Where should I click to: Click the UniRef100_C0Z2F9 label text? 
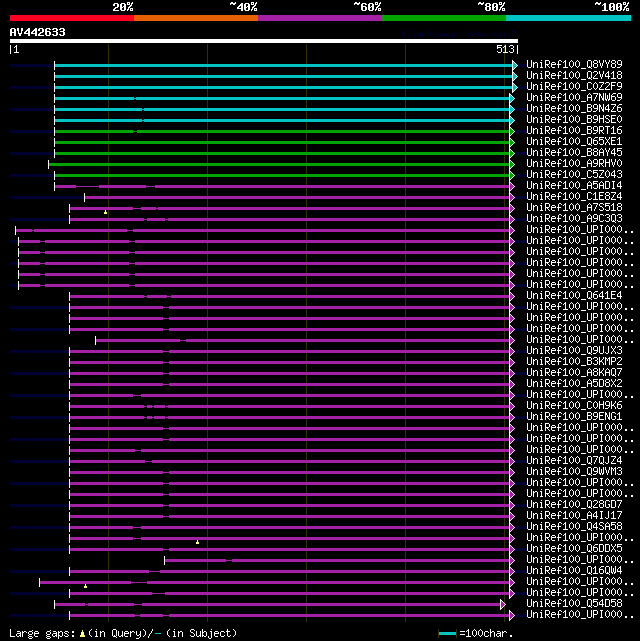pyautogui.click(x=574, y=87)
